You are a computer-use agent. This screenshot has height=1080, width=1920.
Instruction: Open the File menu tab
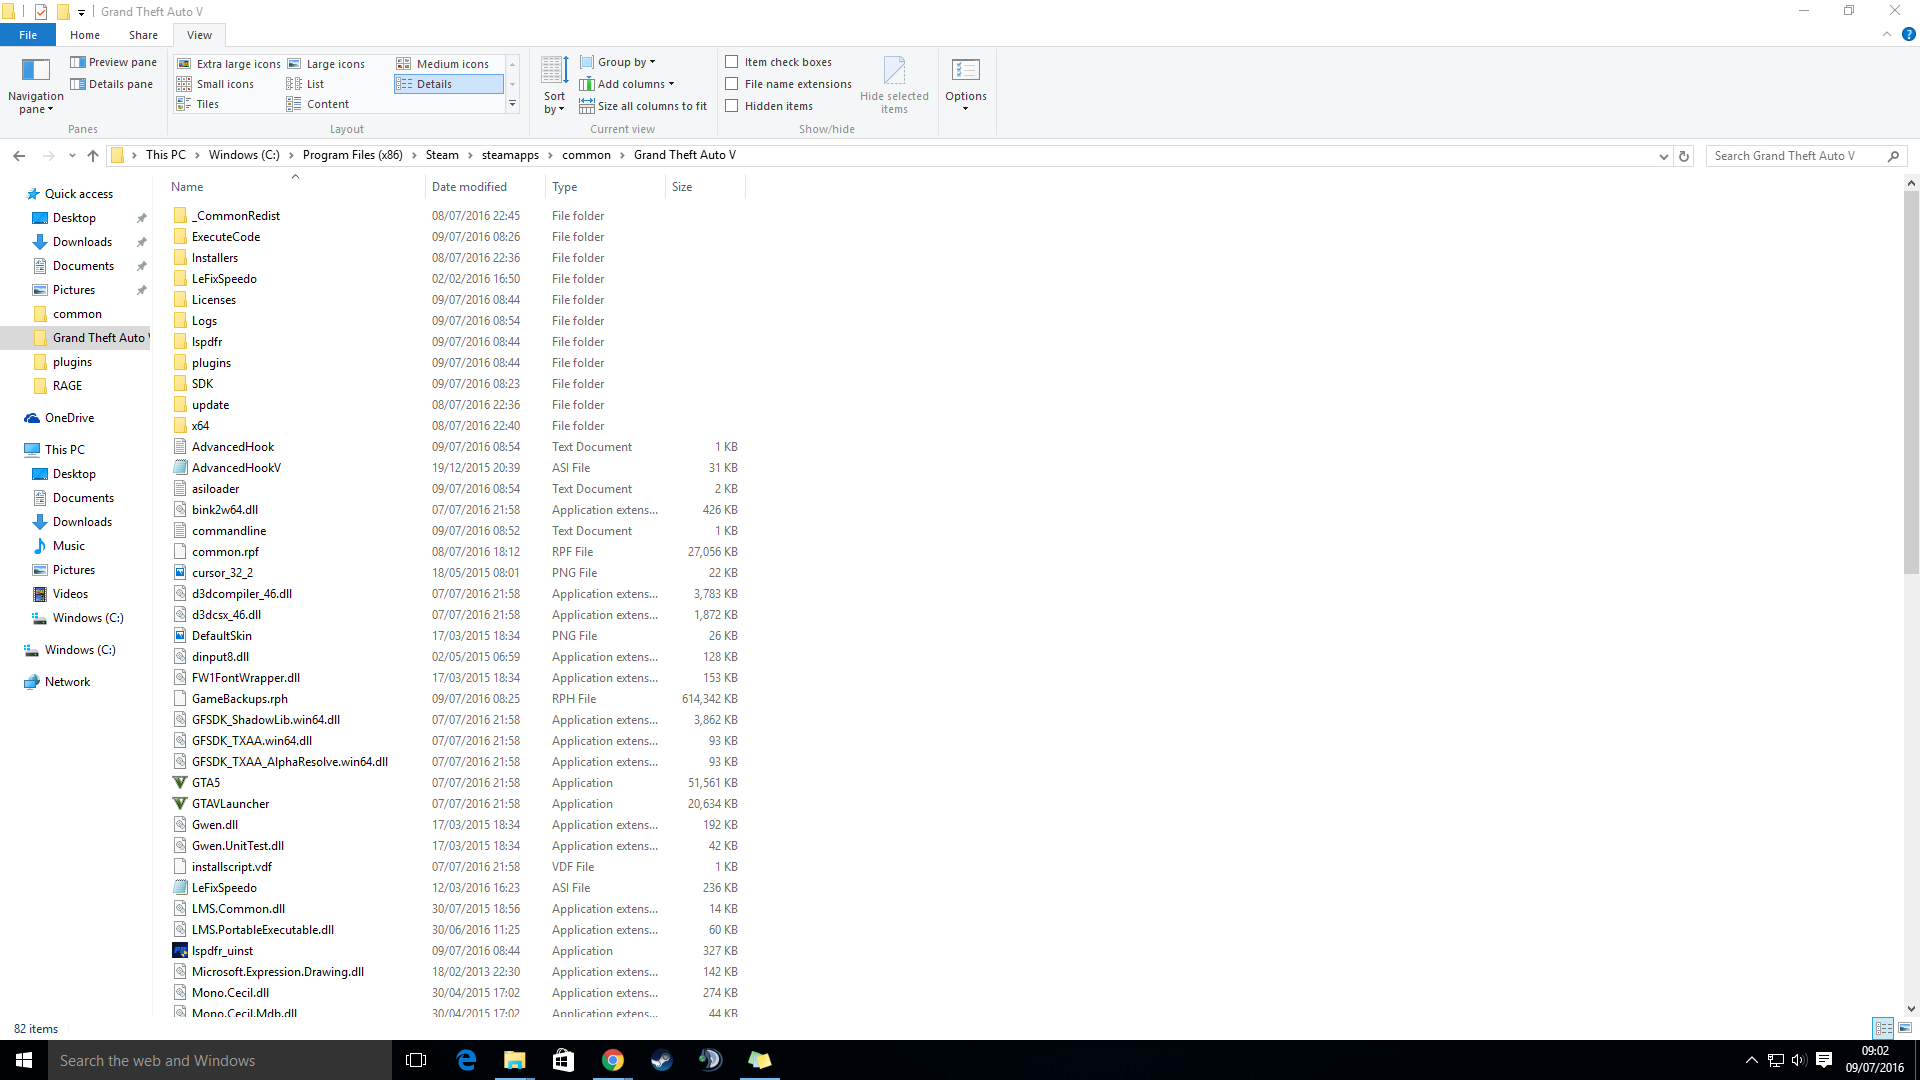28,35
